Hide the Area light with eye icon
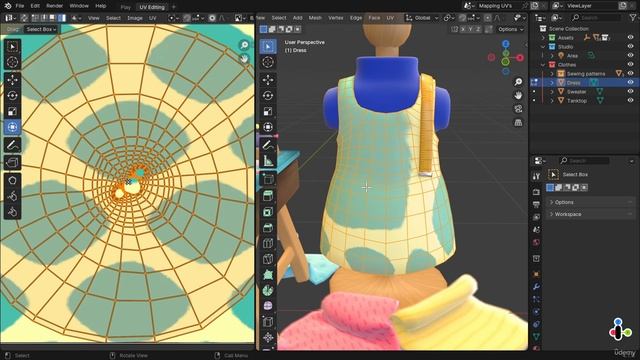The image size is (640, 360). [630, 56]
